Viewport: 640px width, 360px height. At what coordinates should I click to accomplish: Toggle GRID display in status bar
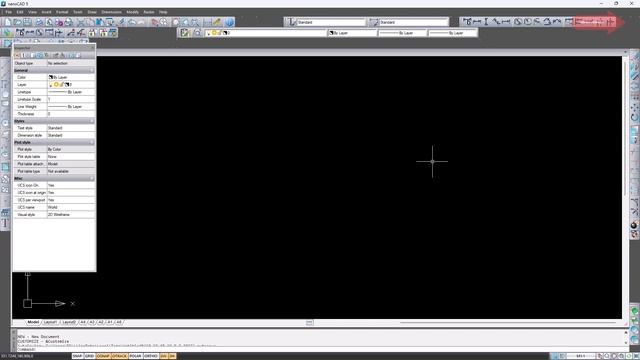[89, 356]
